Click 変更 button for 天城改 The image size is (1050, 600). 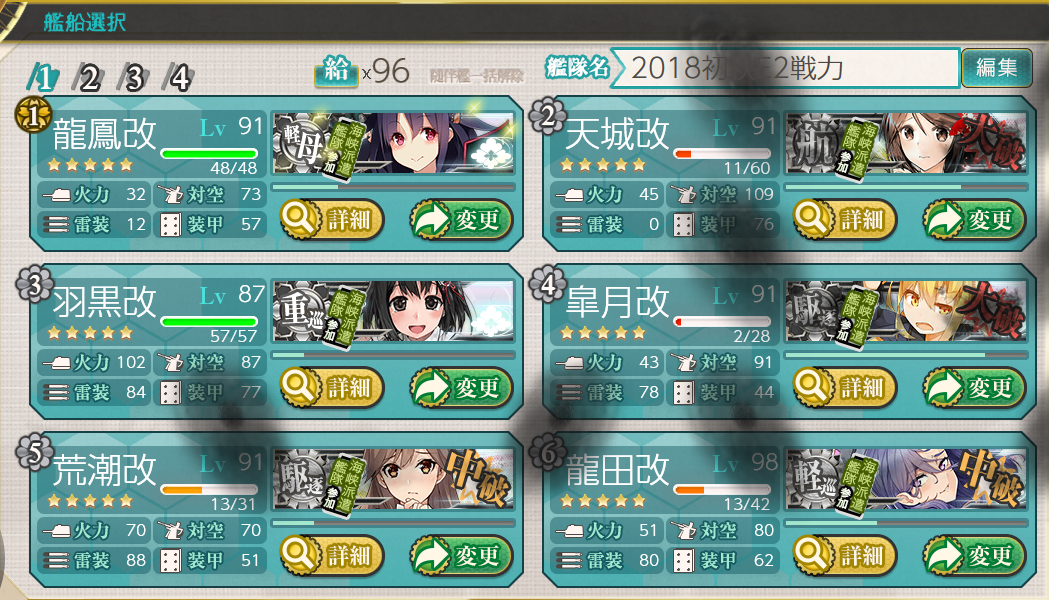tap(975, 220)
